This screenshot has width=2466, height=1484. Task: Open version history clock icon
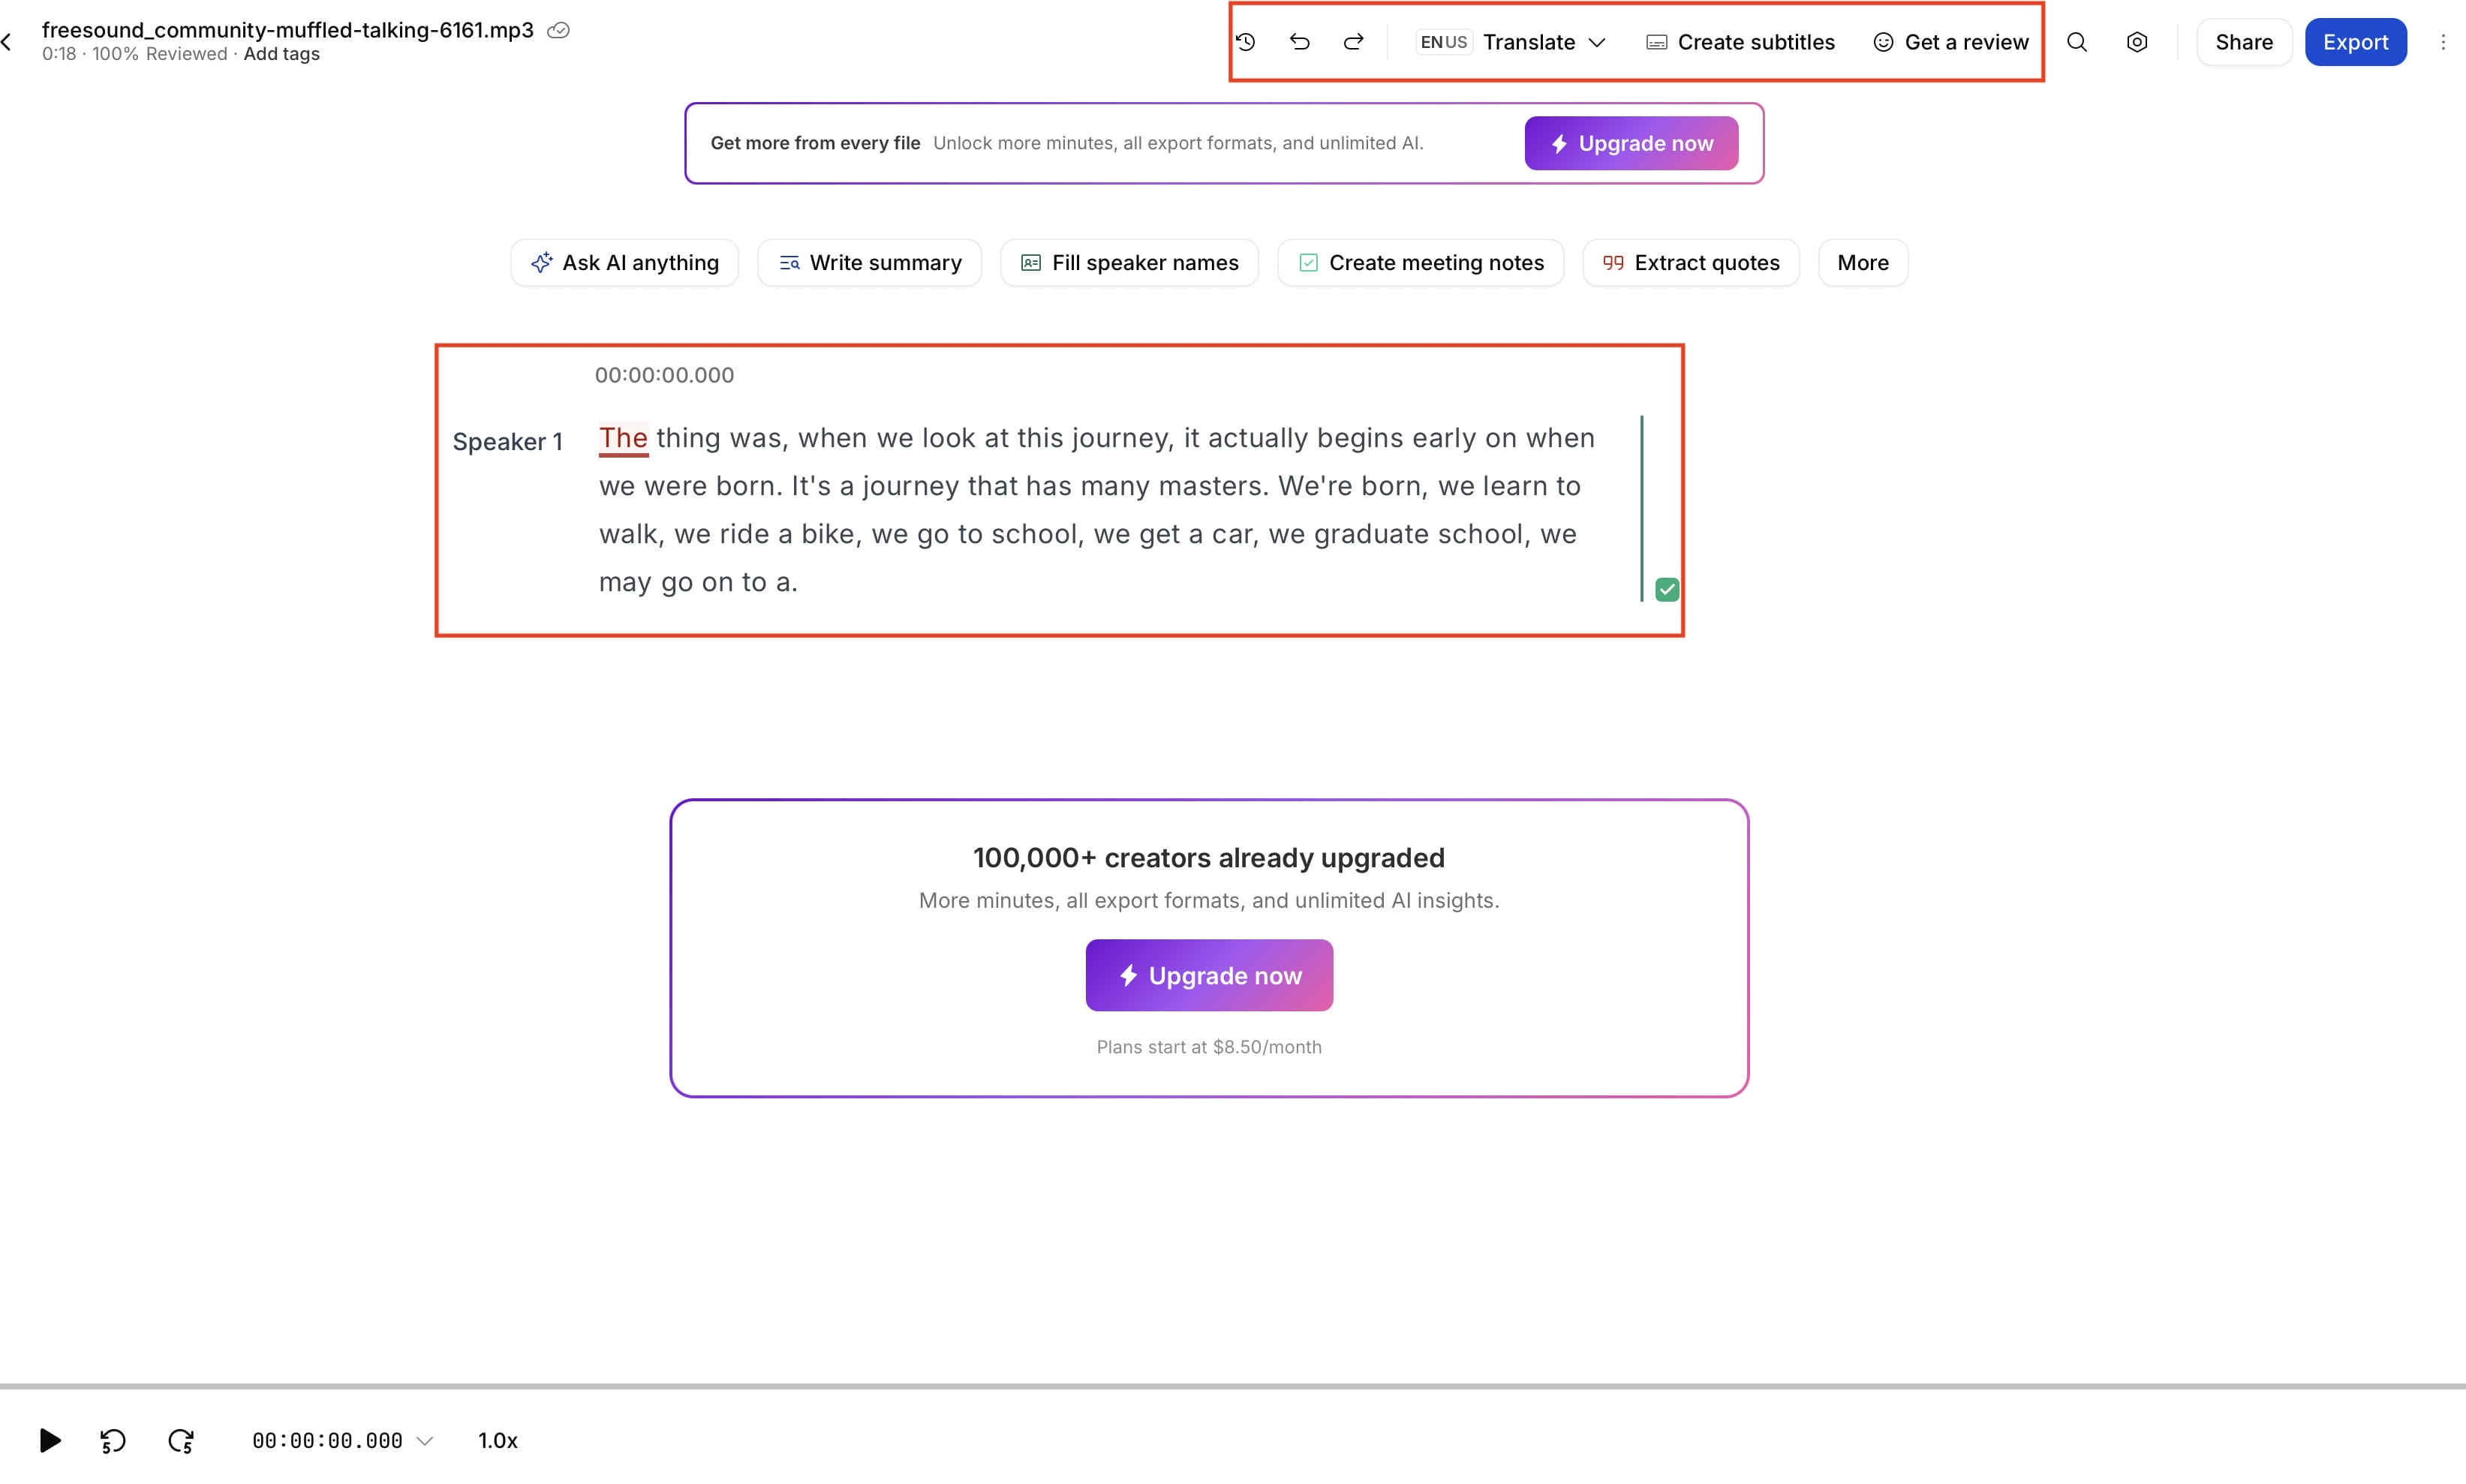[x=1245, y=42]
